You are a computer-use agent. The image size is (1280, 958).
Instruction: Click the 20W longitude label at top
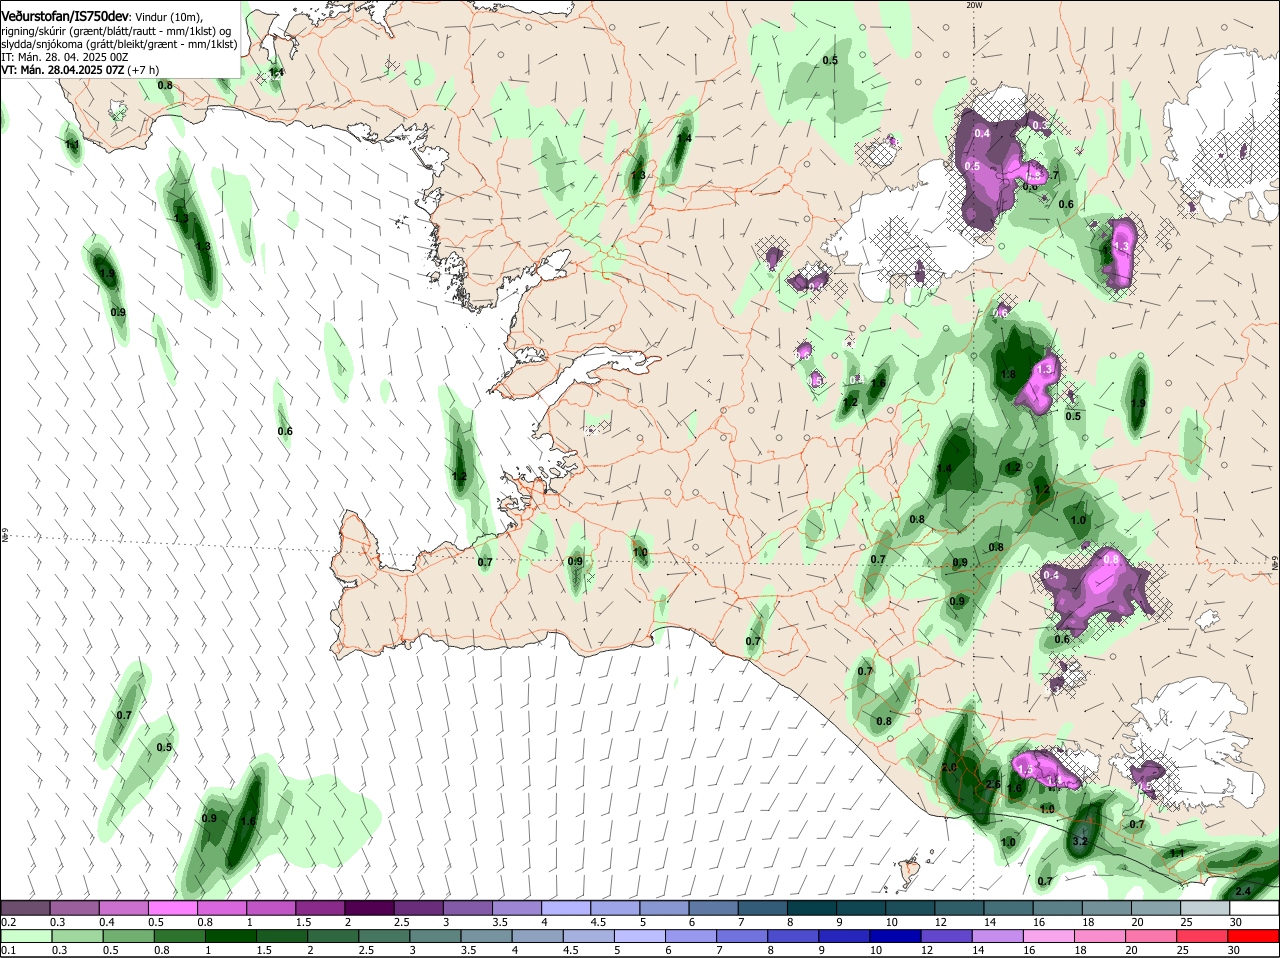(x=974, y=5)
